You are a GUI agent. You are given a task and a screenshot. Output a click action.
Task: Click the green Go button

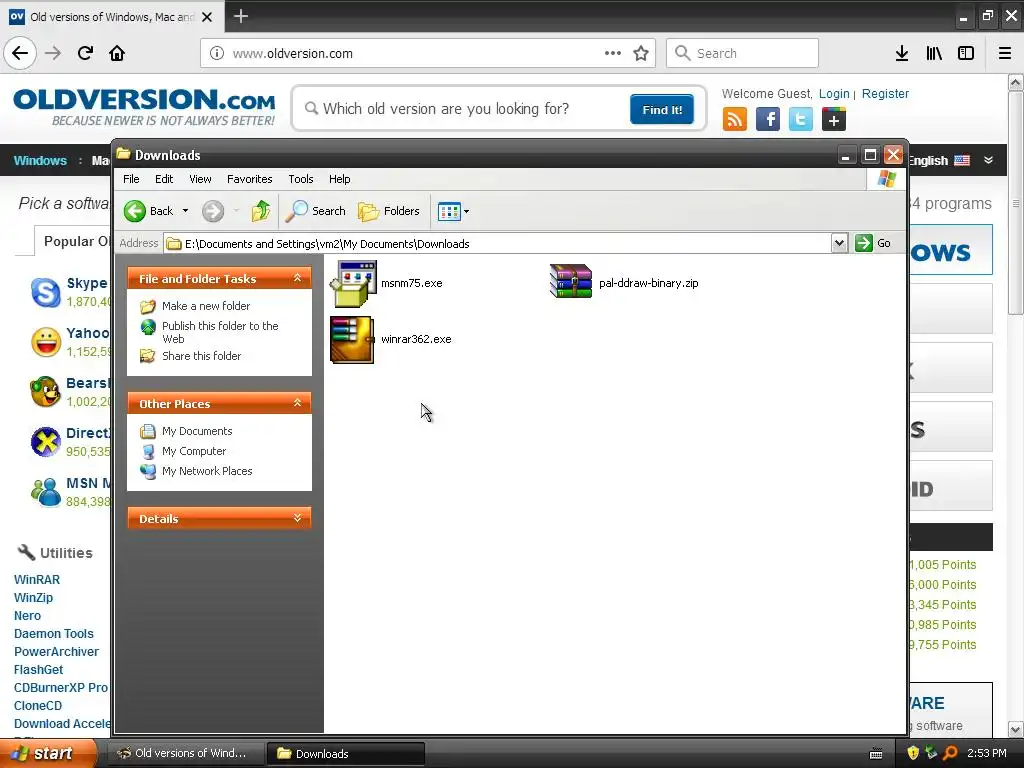(872, 243)
